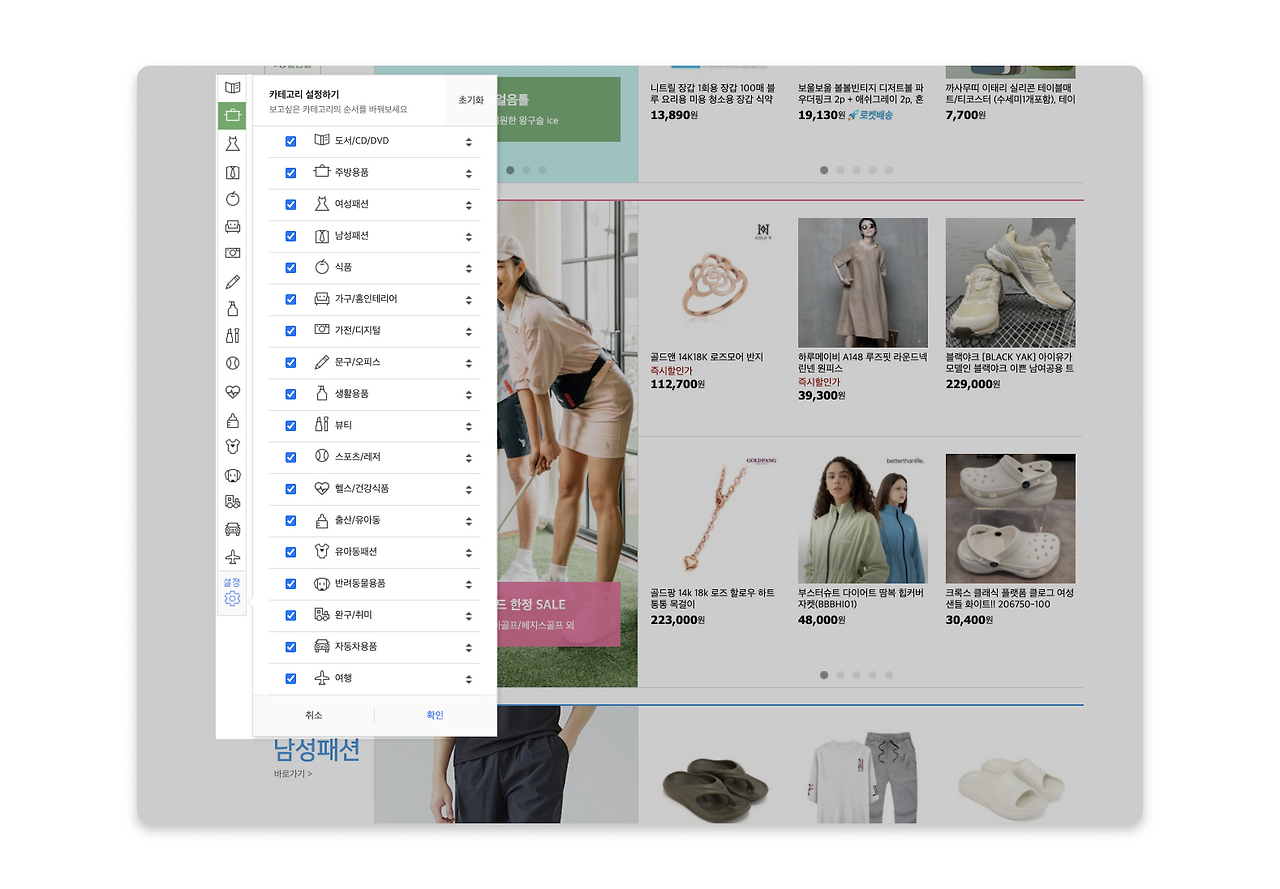Click the reorder arrows for 유아동패션
The image size is (1280, 889).
click(x=468, y=552)
